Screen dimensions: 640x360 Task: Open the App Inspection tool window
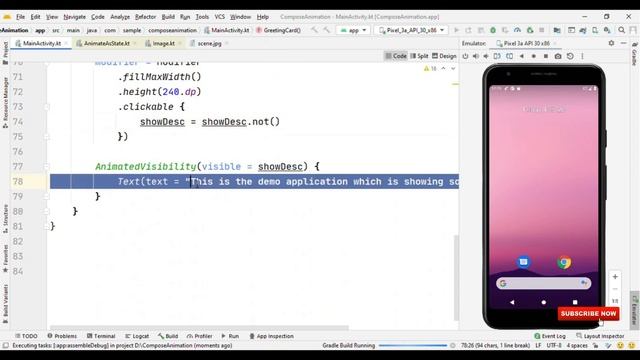[271, 336]
